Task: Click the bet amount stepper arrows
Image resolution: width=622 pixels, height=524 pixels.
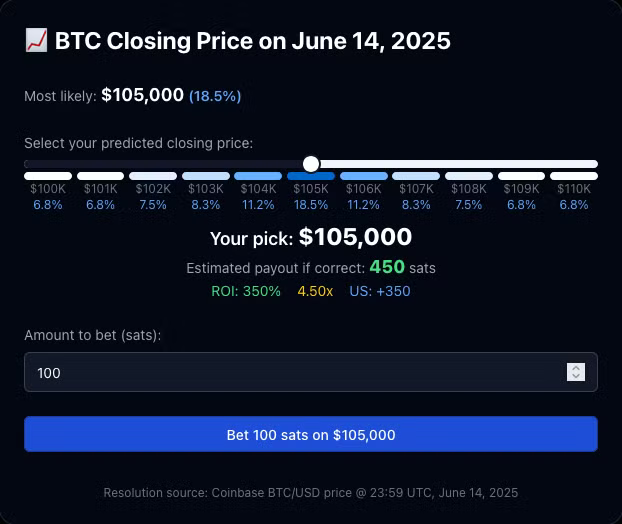Action: tap(576, 372)
